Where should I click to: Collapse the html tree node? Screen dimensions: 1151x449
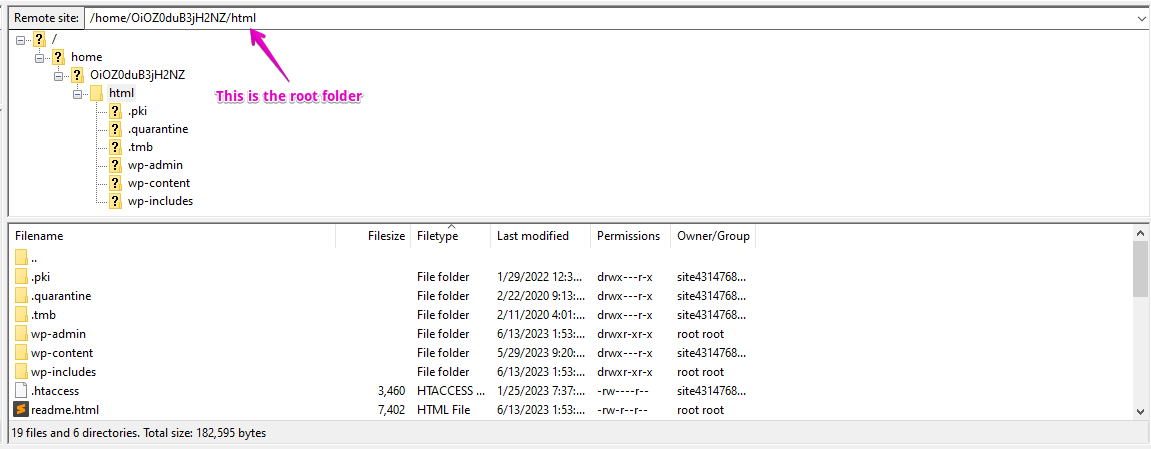point(78,93)
